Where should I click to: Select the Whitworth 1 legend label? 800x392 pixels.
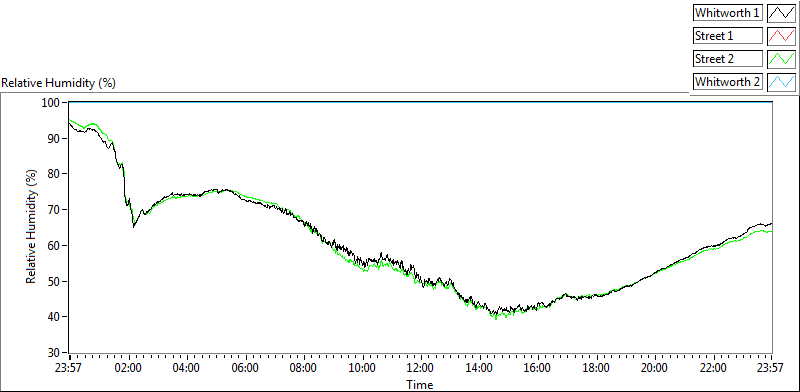[x=728, y=13]
